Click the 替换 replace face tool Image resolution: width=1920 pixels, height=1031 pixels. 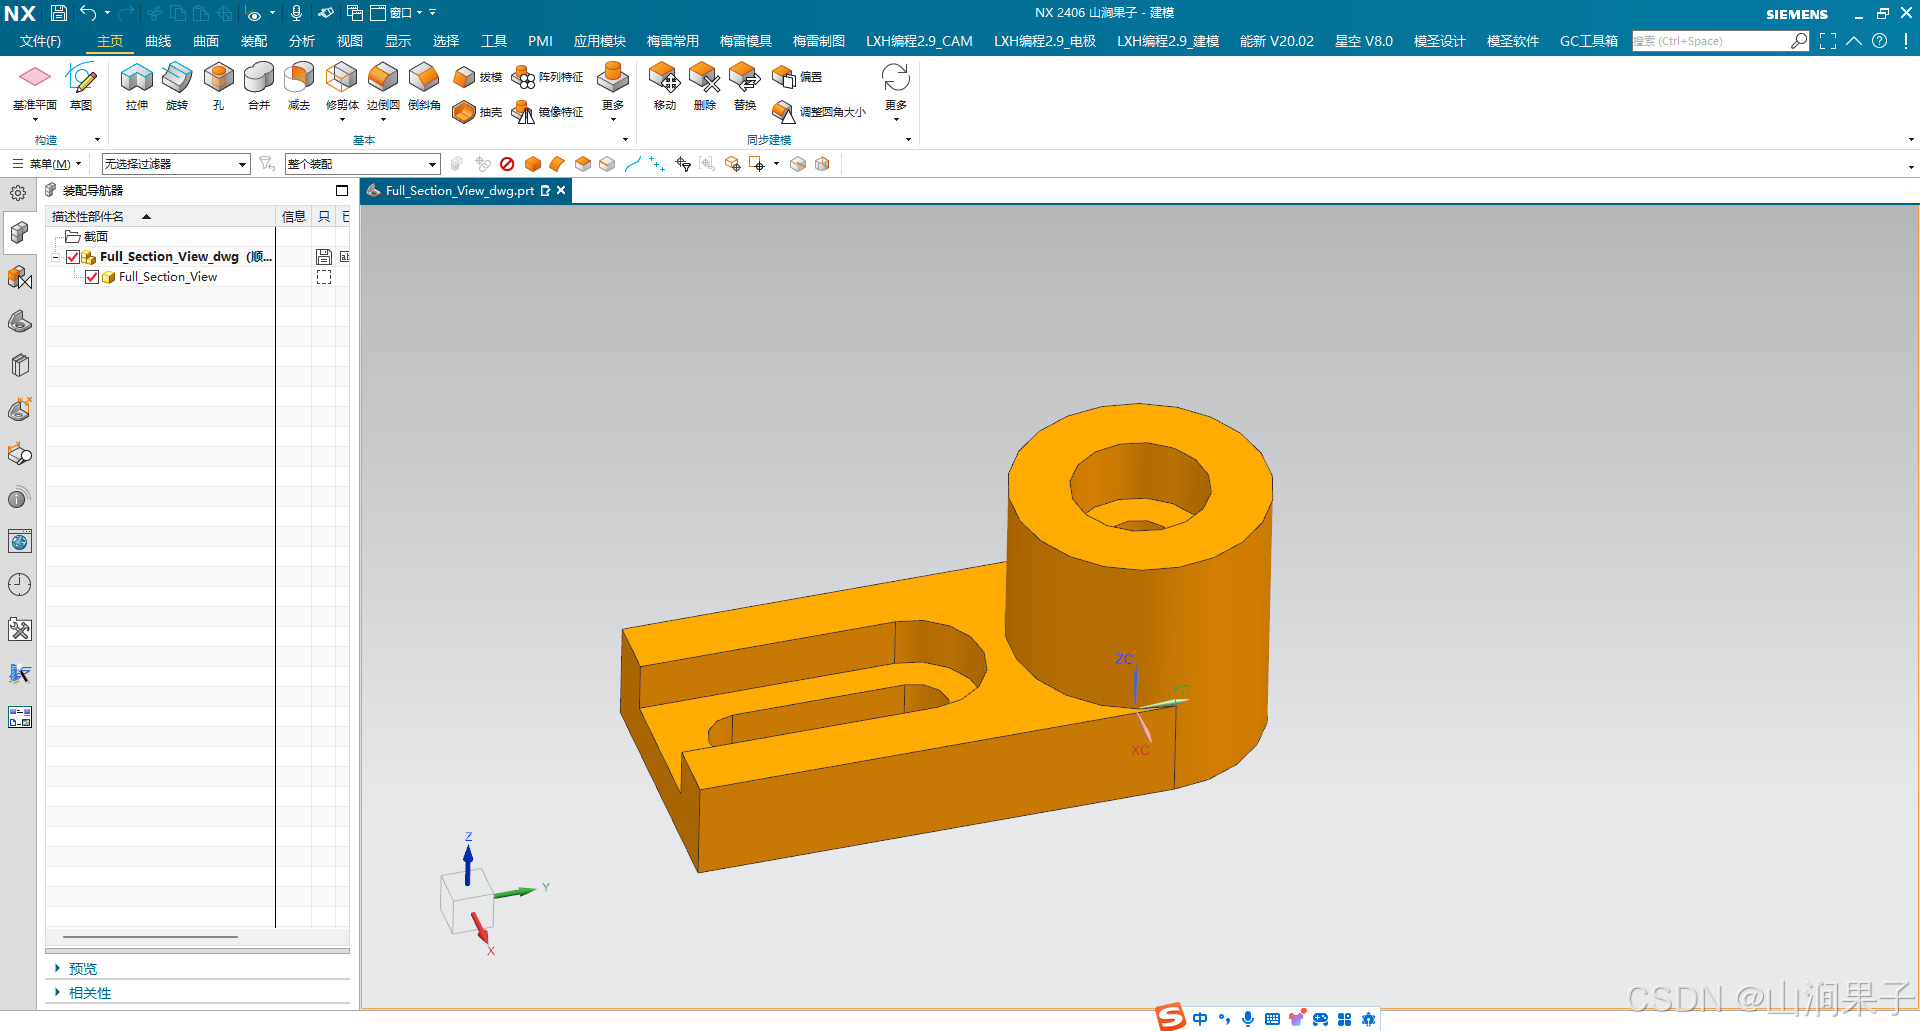pyautogui.click(x=745, y=84)
